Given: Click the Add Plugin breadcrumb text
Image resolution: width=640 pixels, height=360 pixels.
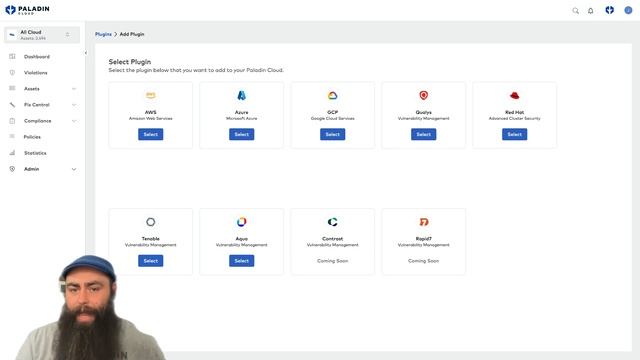Looking at the screenshot, I should (132, 34).
